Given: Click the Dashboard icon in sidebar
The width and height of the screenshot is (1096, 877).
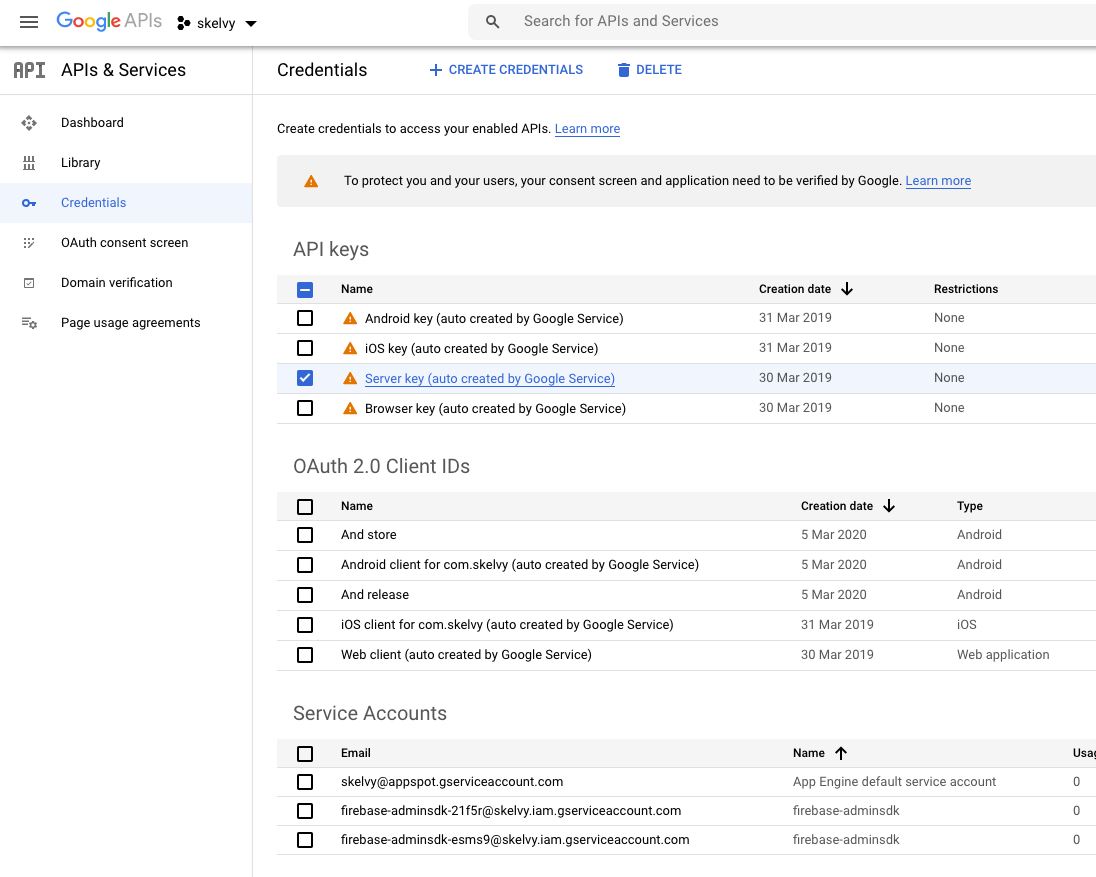Looking at the screenshot, I should [29, 123].
